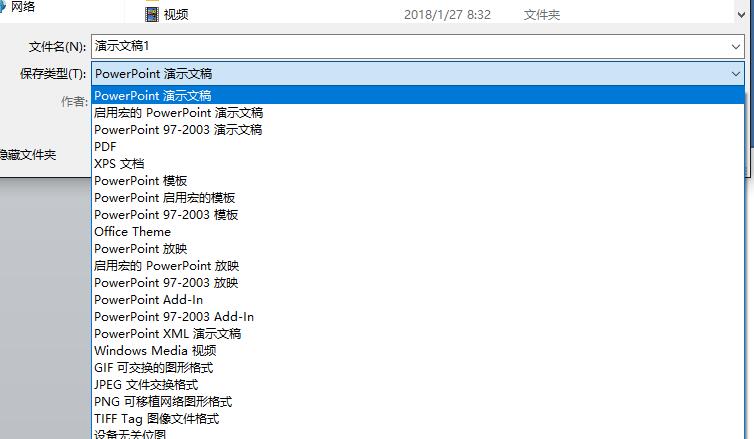Collapse the 保存类型 dropdown arrow
Image resolution: width=754 pixels, height=439 pixels.
[736, 74]
